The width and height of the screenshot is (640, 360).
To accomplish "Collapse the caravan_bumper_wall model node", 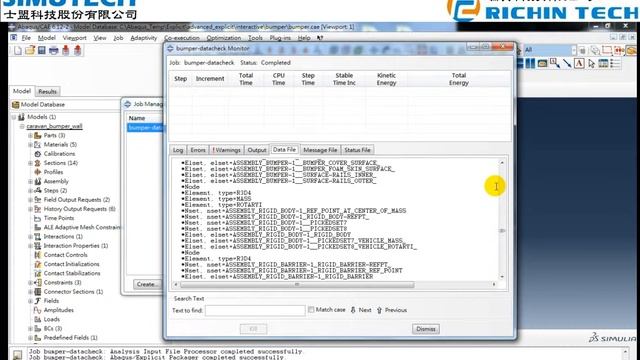I will (22, 127).
